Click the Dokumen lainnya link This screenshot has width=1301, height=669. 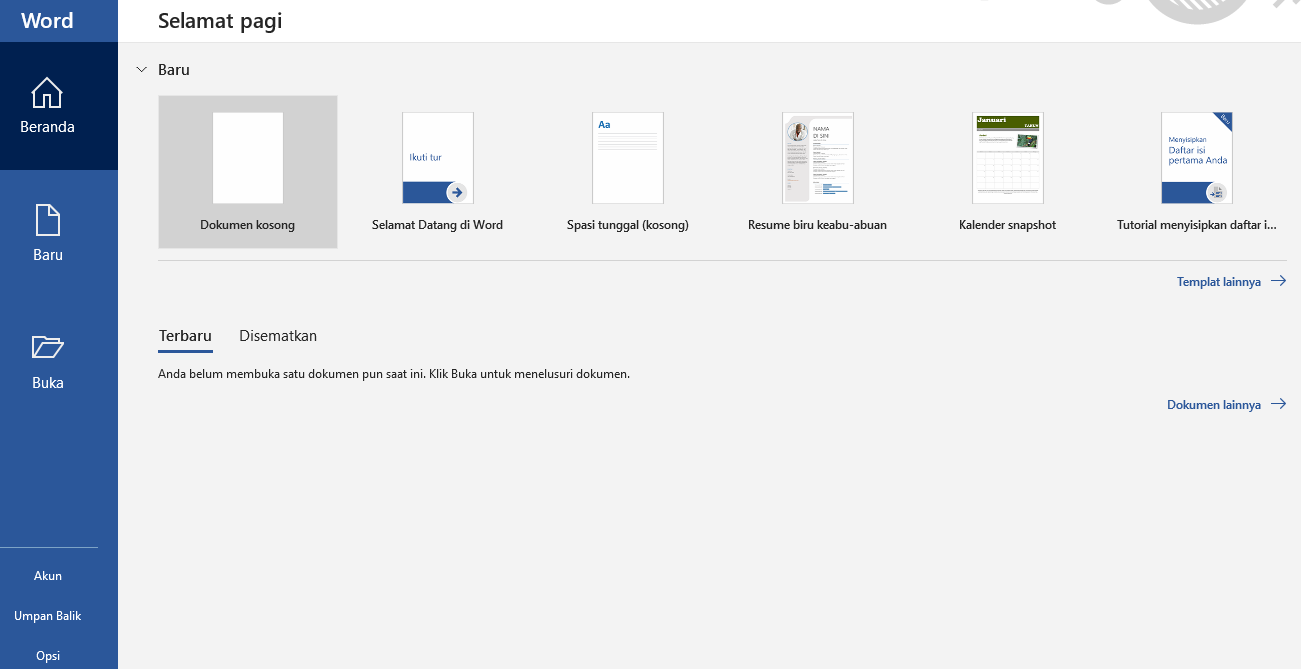1226,405
